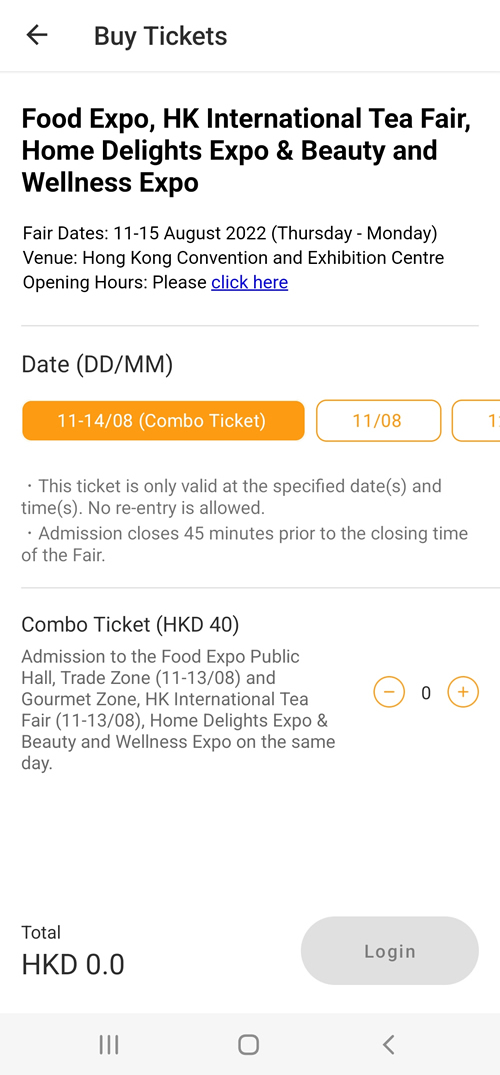Tap the Combo Ticket quantity value 0
Screen dimensions: 500x1075
click(x=426, y=693)
